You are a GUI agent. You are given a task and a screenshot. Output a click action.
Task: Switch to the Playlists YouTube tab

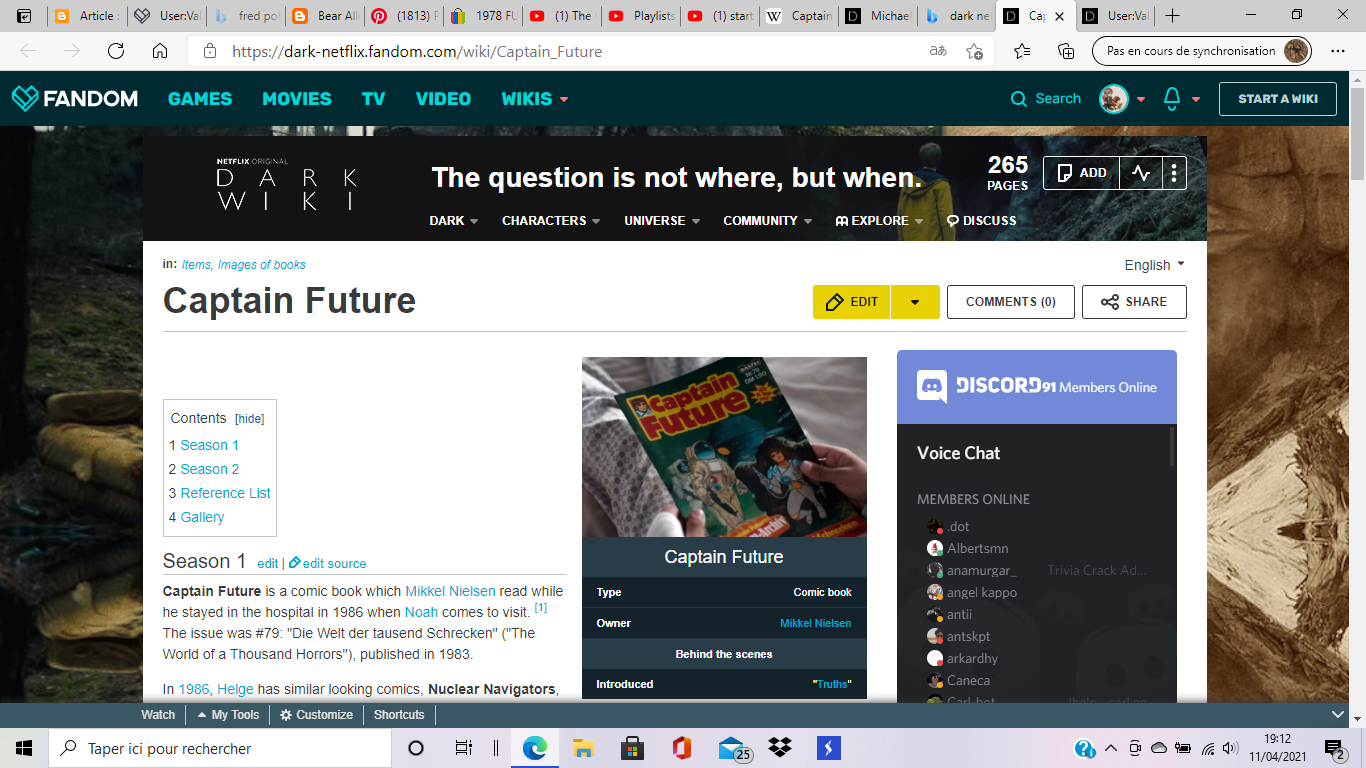coord(640,16)
